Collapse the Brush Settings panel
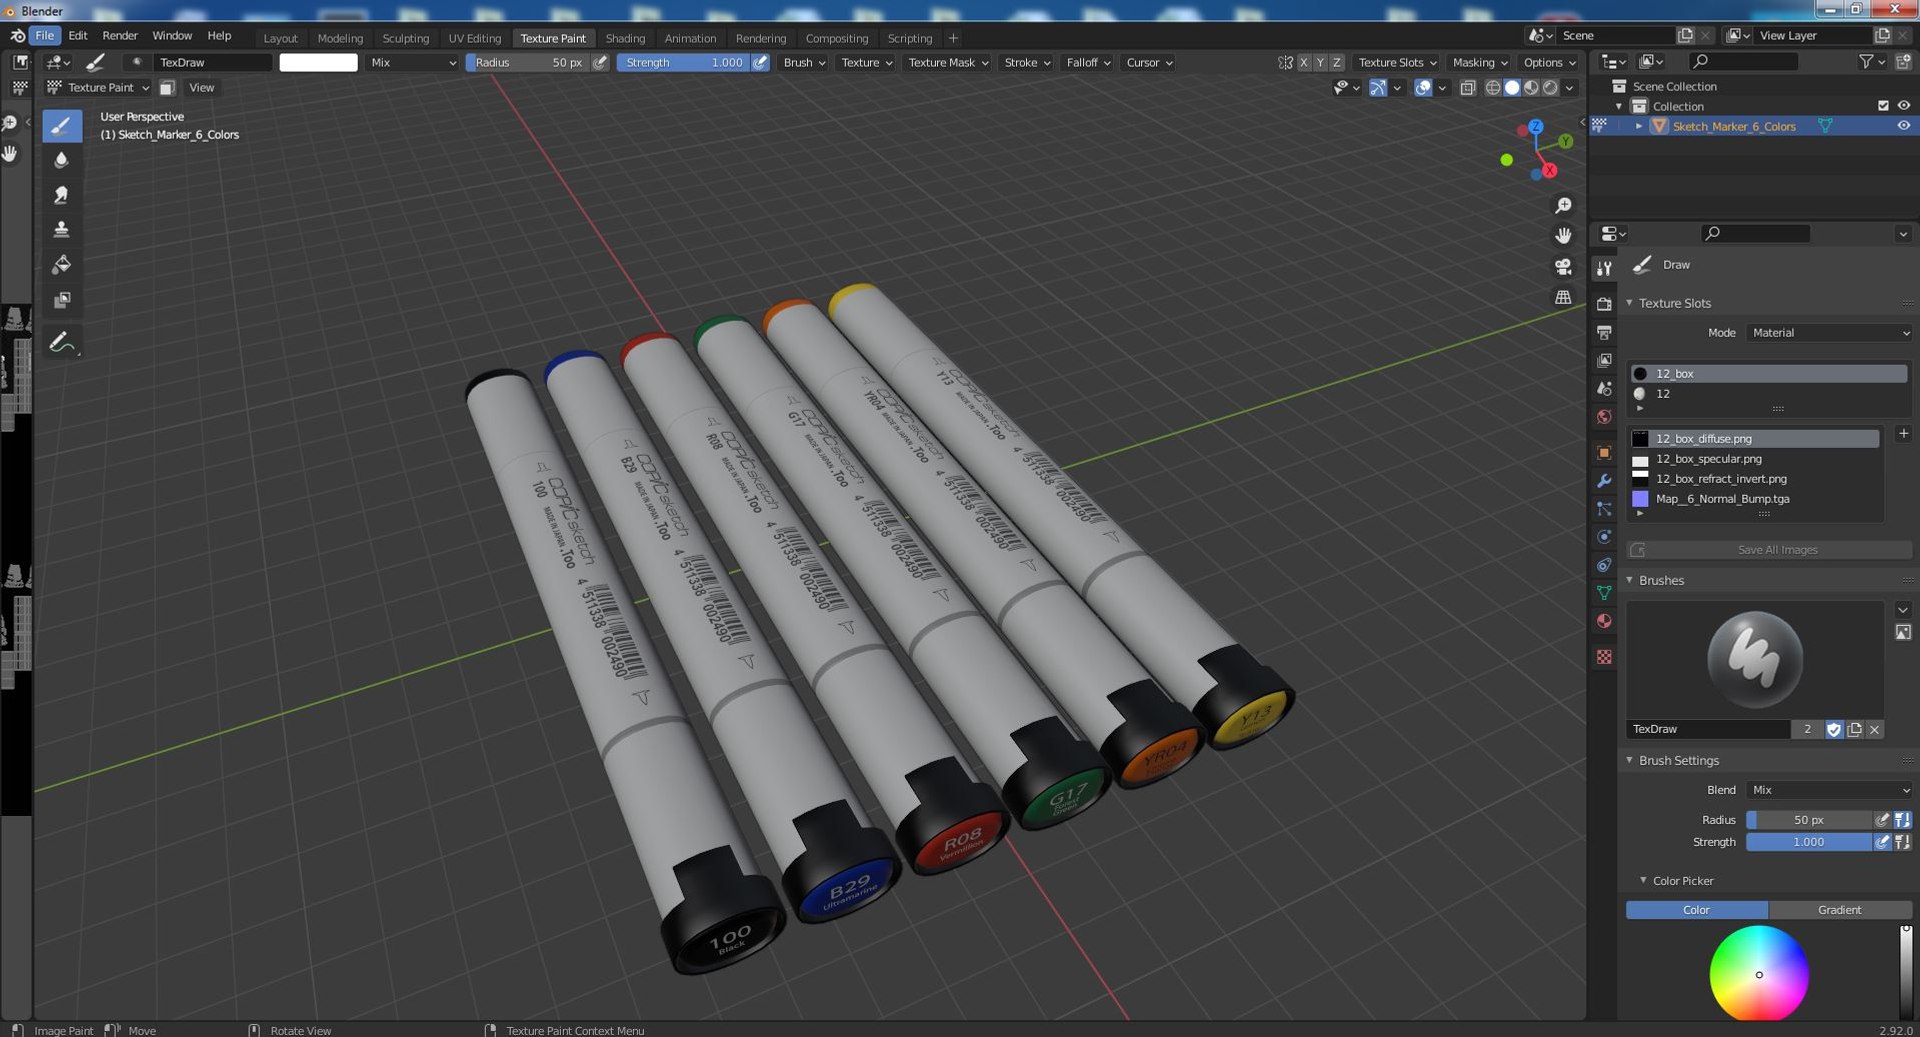This screenshot has width=1920, height=1037. pos(1629,760)
